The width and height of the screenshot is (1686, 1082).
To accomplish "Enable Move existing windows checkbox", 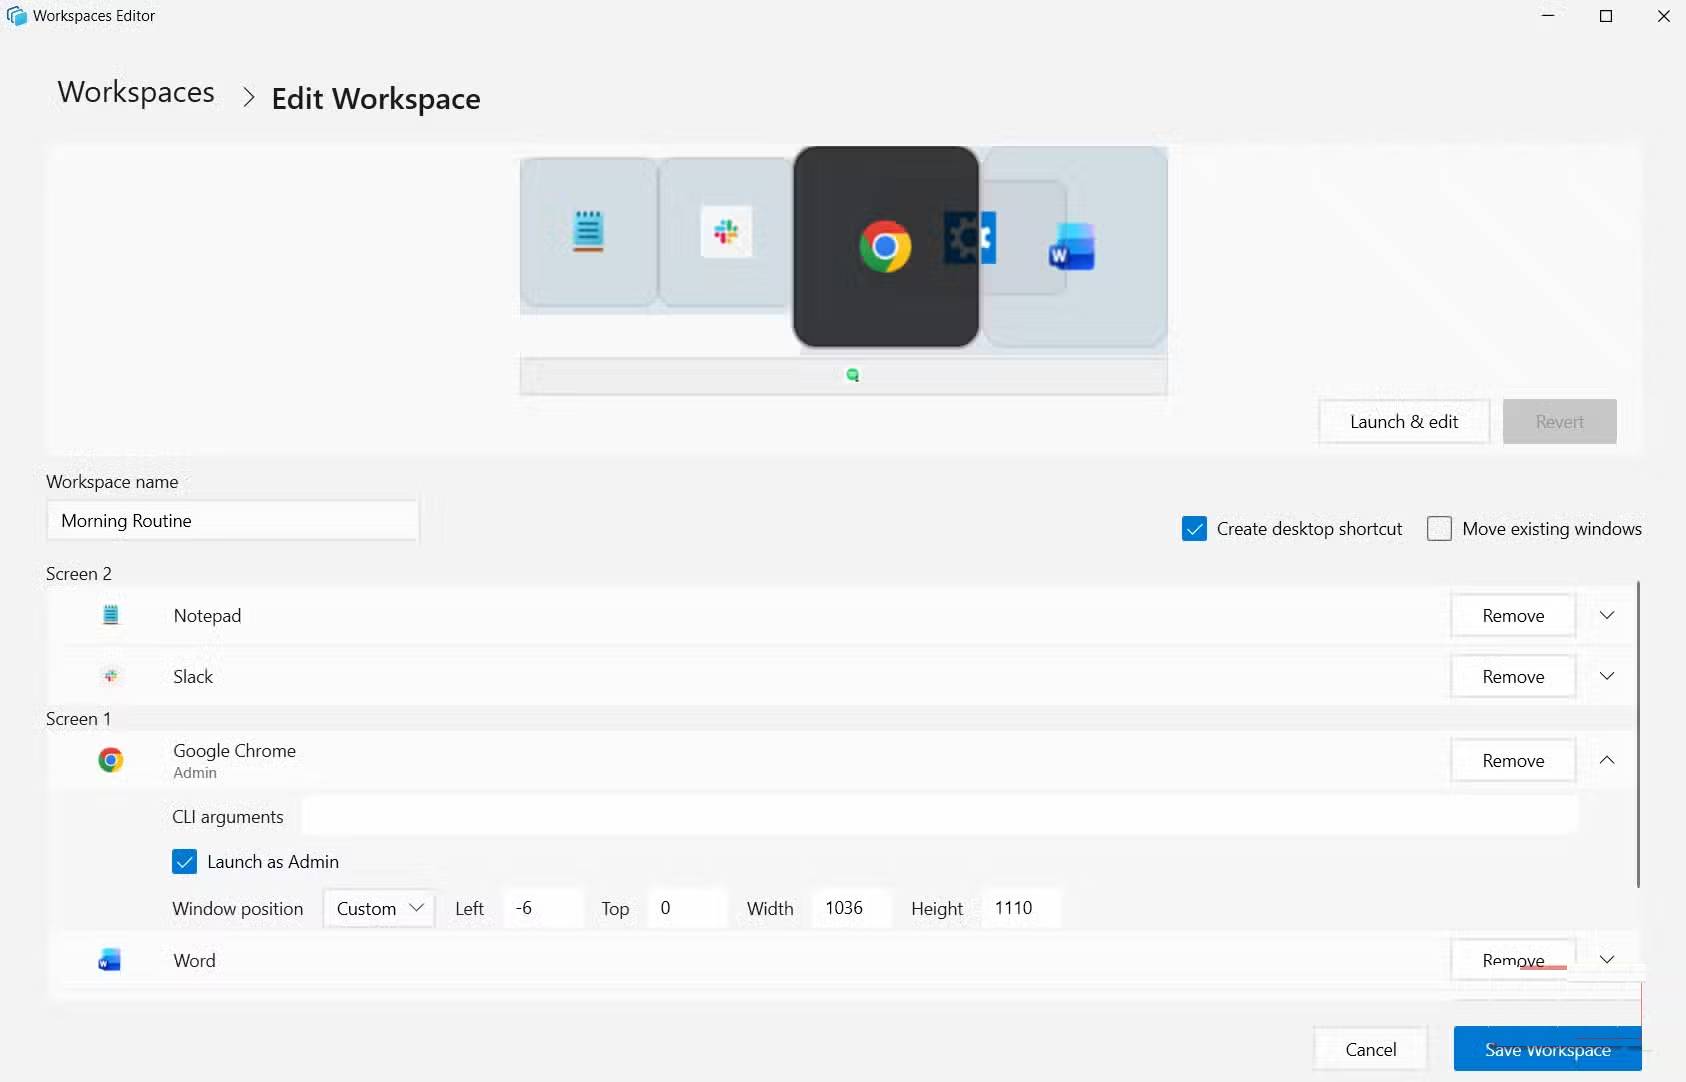I will (1439, 529).
